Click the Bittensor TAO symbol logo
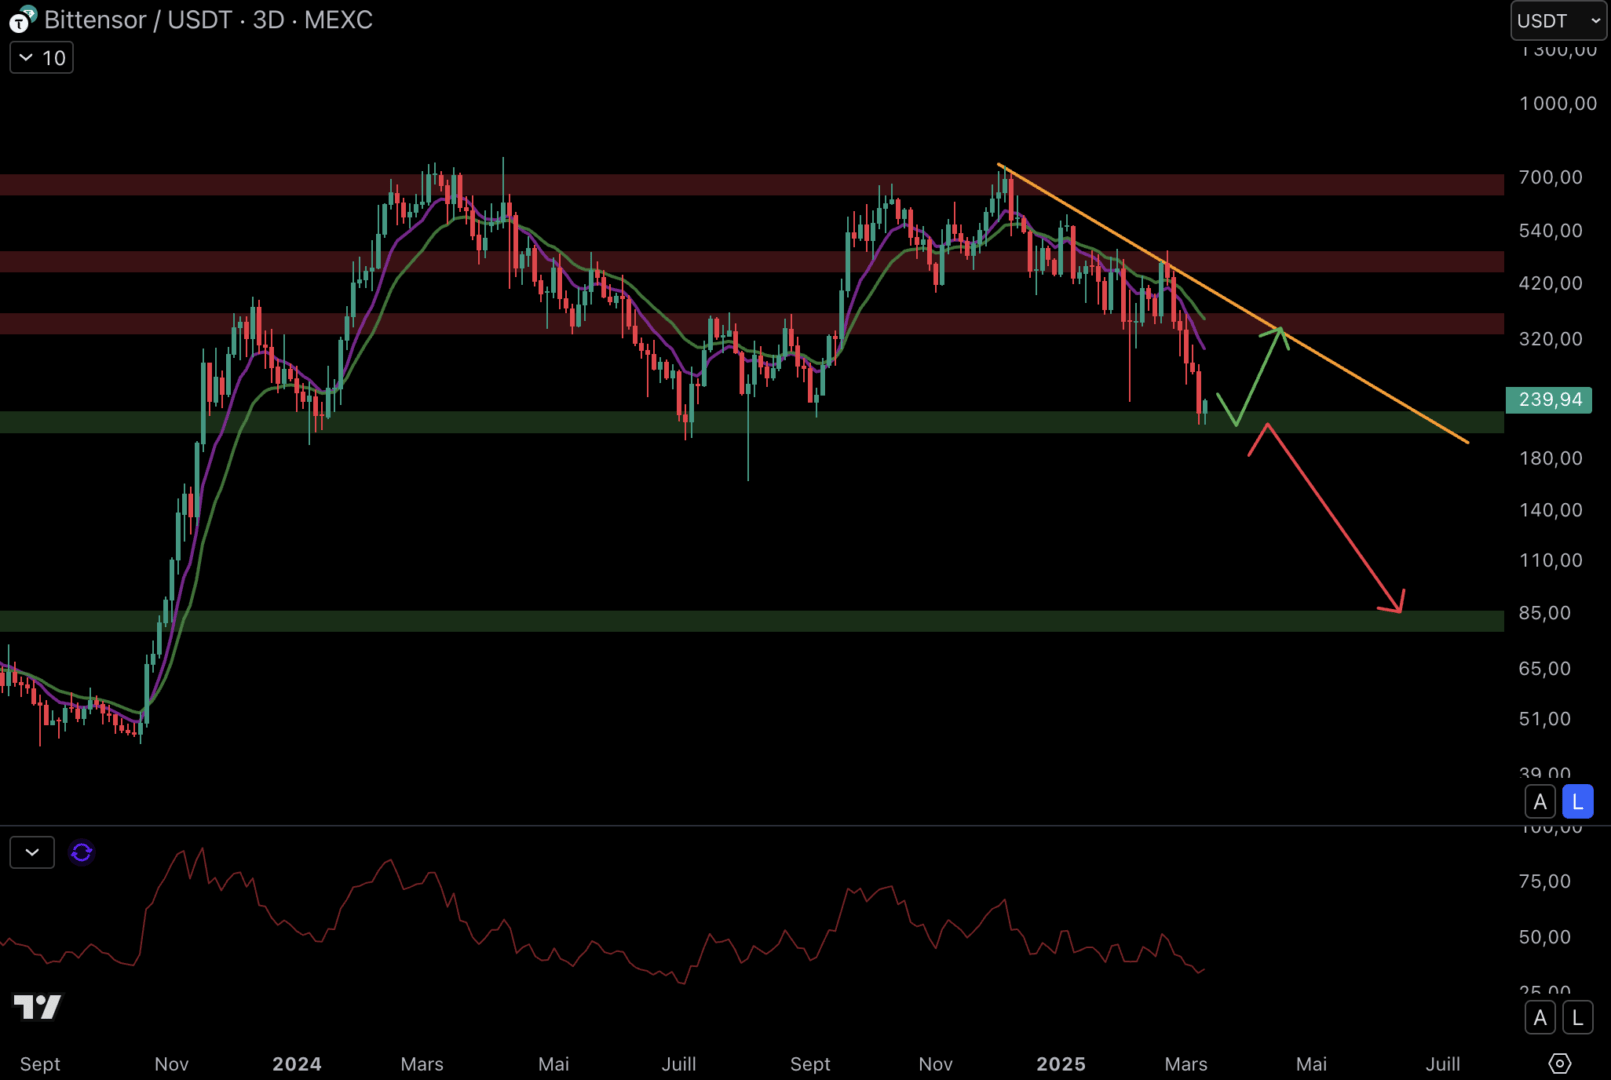The image size is (1611, 1080). 22,19
